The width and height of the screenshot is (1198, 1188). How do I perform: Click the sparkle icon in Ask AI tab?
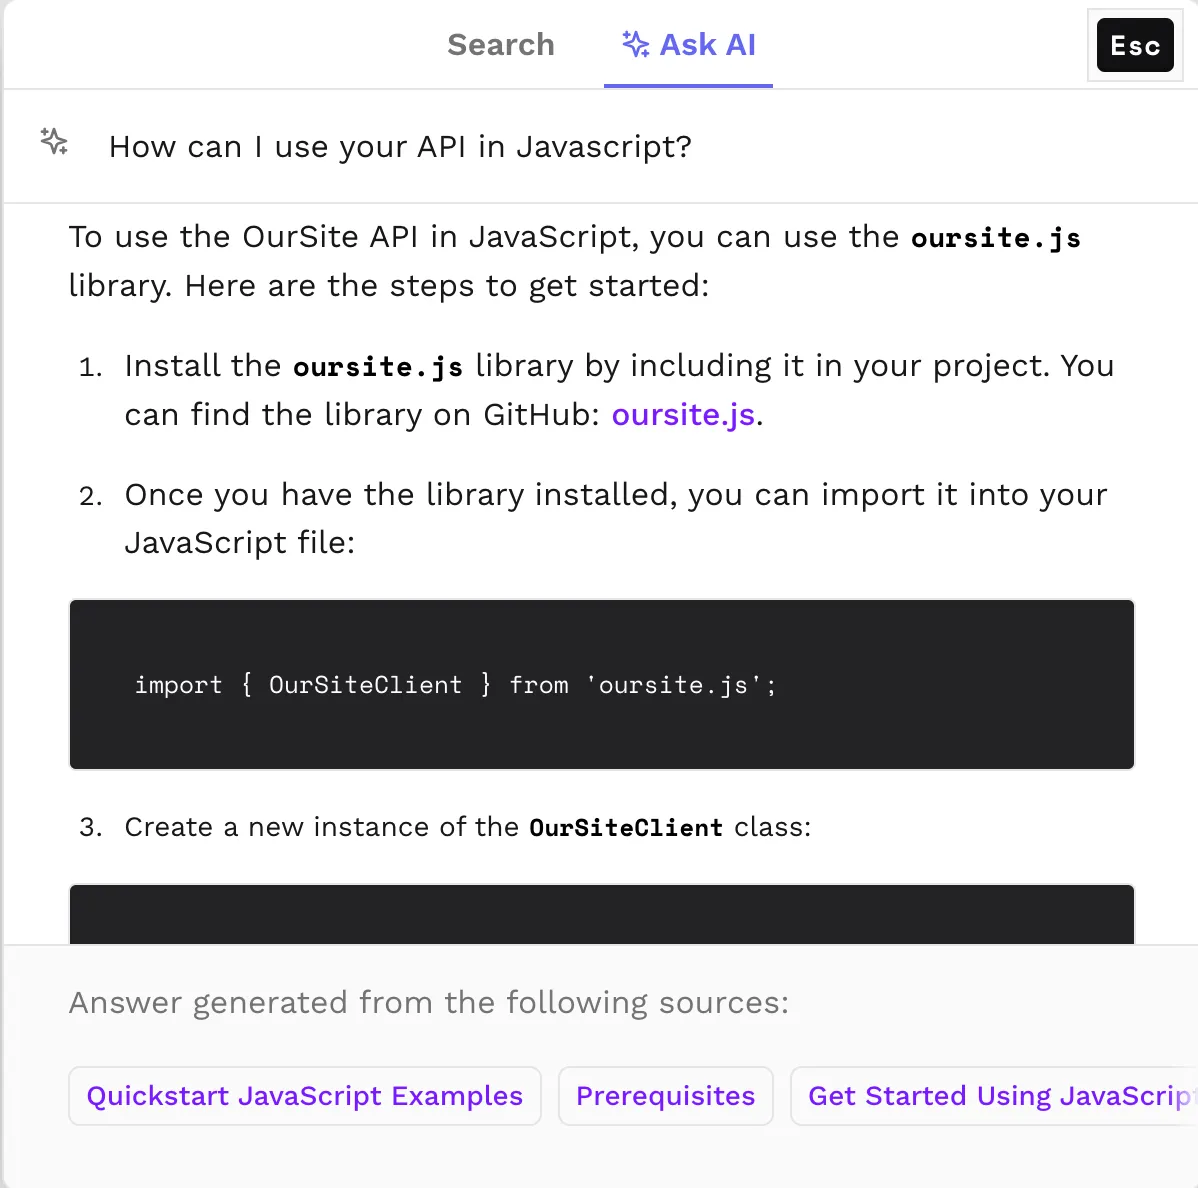[x=636, y=44]
